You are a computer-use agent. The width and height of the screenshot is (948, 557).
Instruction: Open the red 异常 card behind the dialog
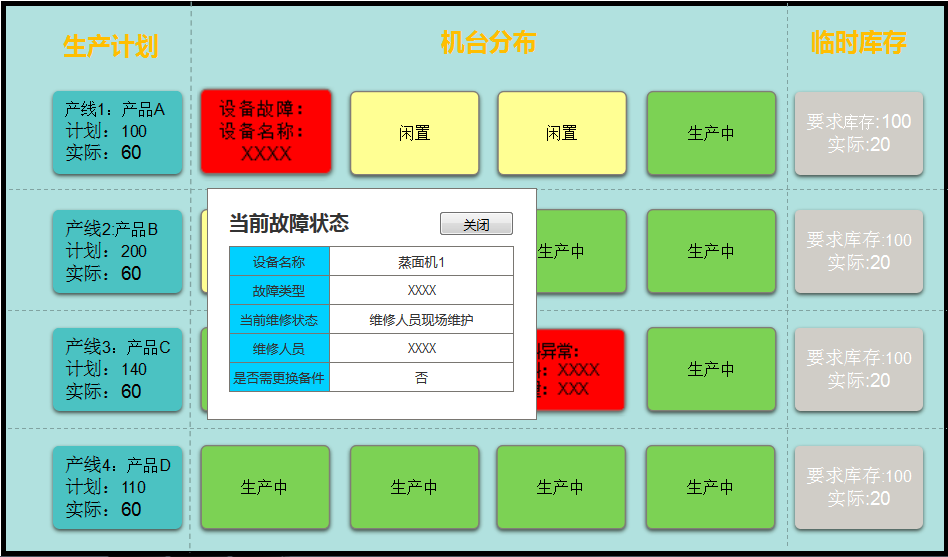pyautogui.click(x=580, y=370)
